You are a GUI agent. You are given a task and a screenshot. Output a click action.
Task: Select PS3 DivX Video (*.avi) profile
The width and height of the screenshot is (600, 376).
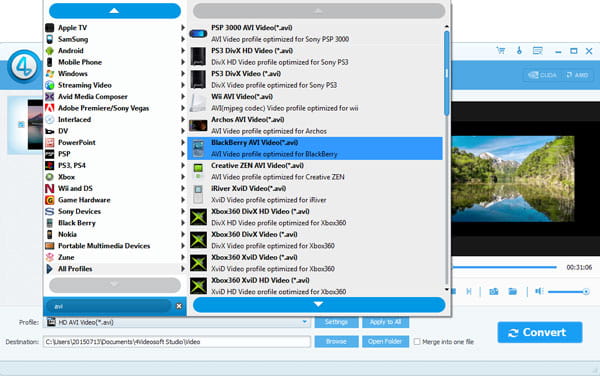(315, 79)
